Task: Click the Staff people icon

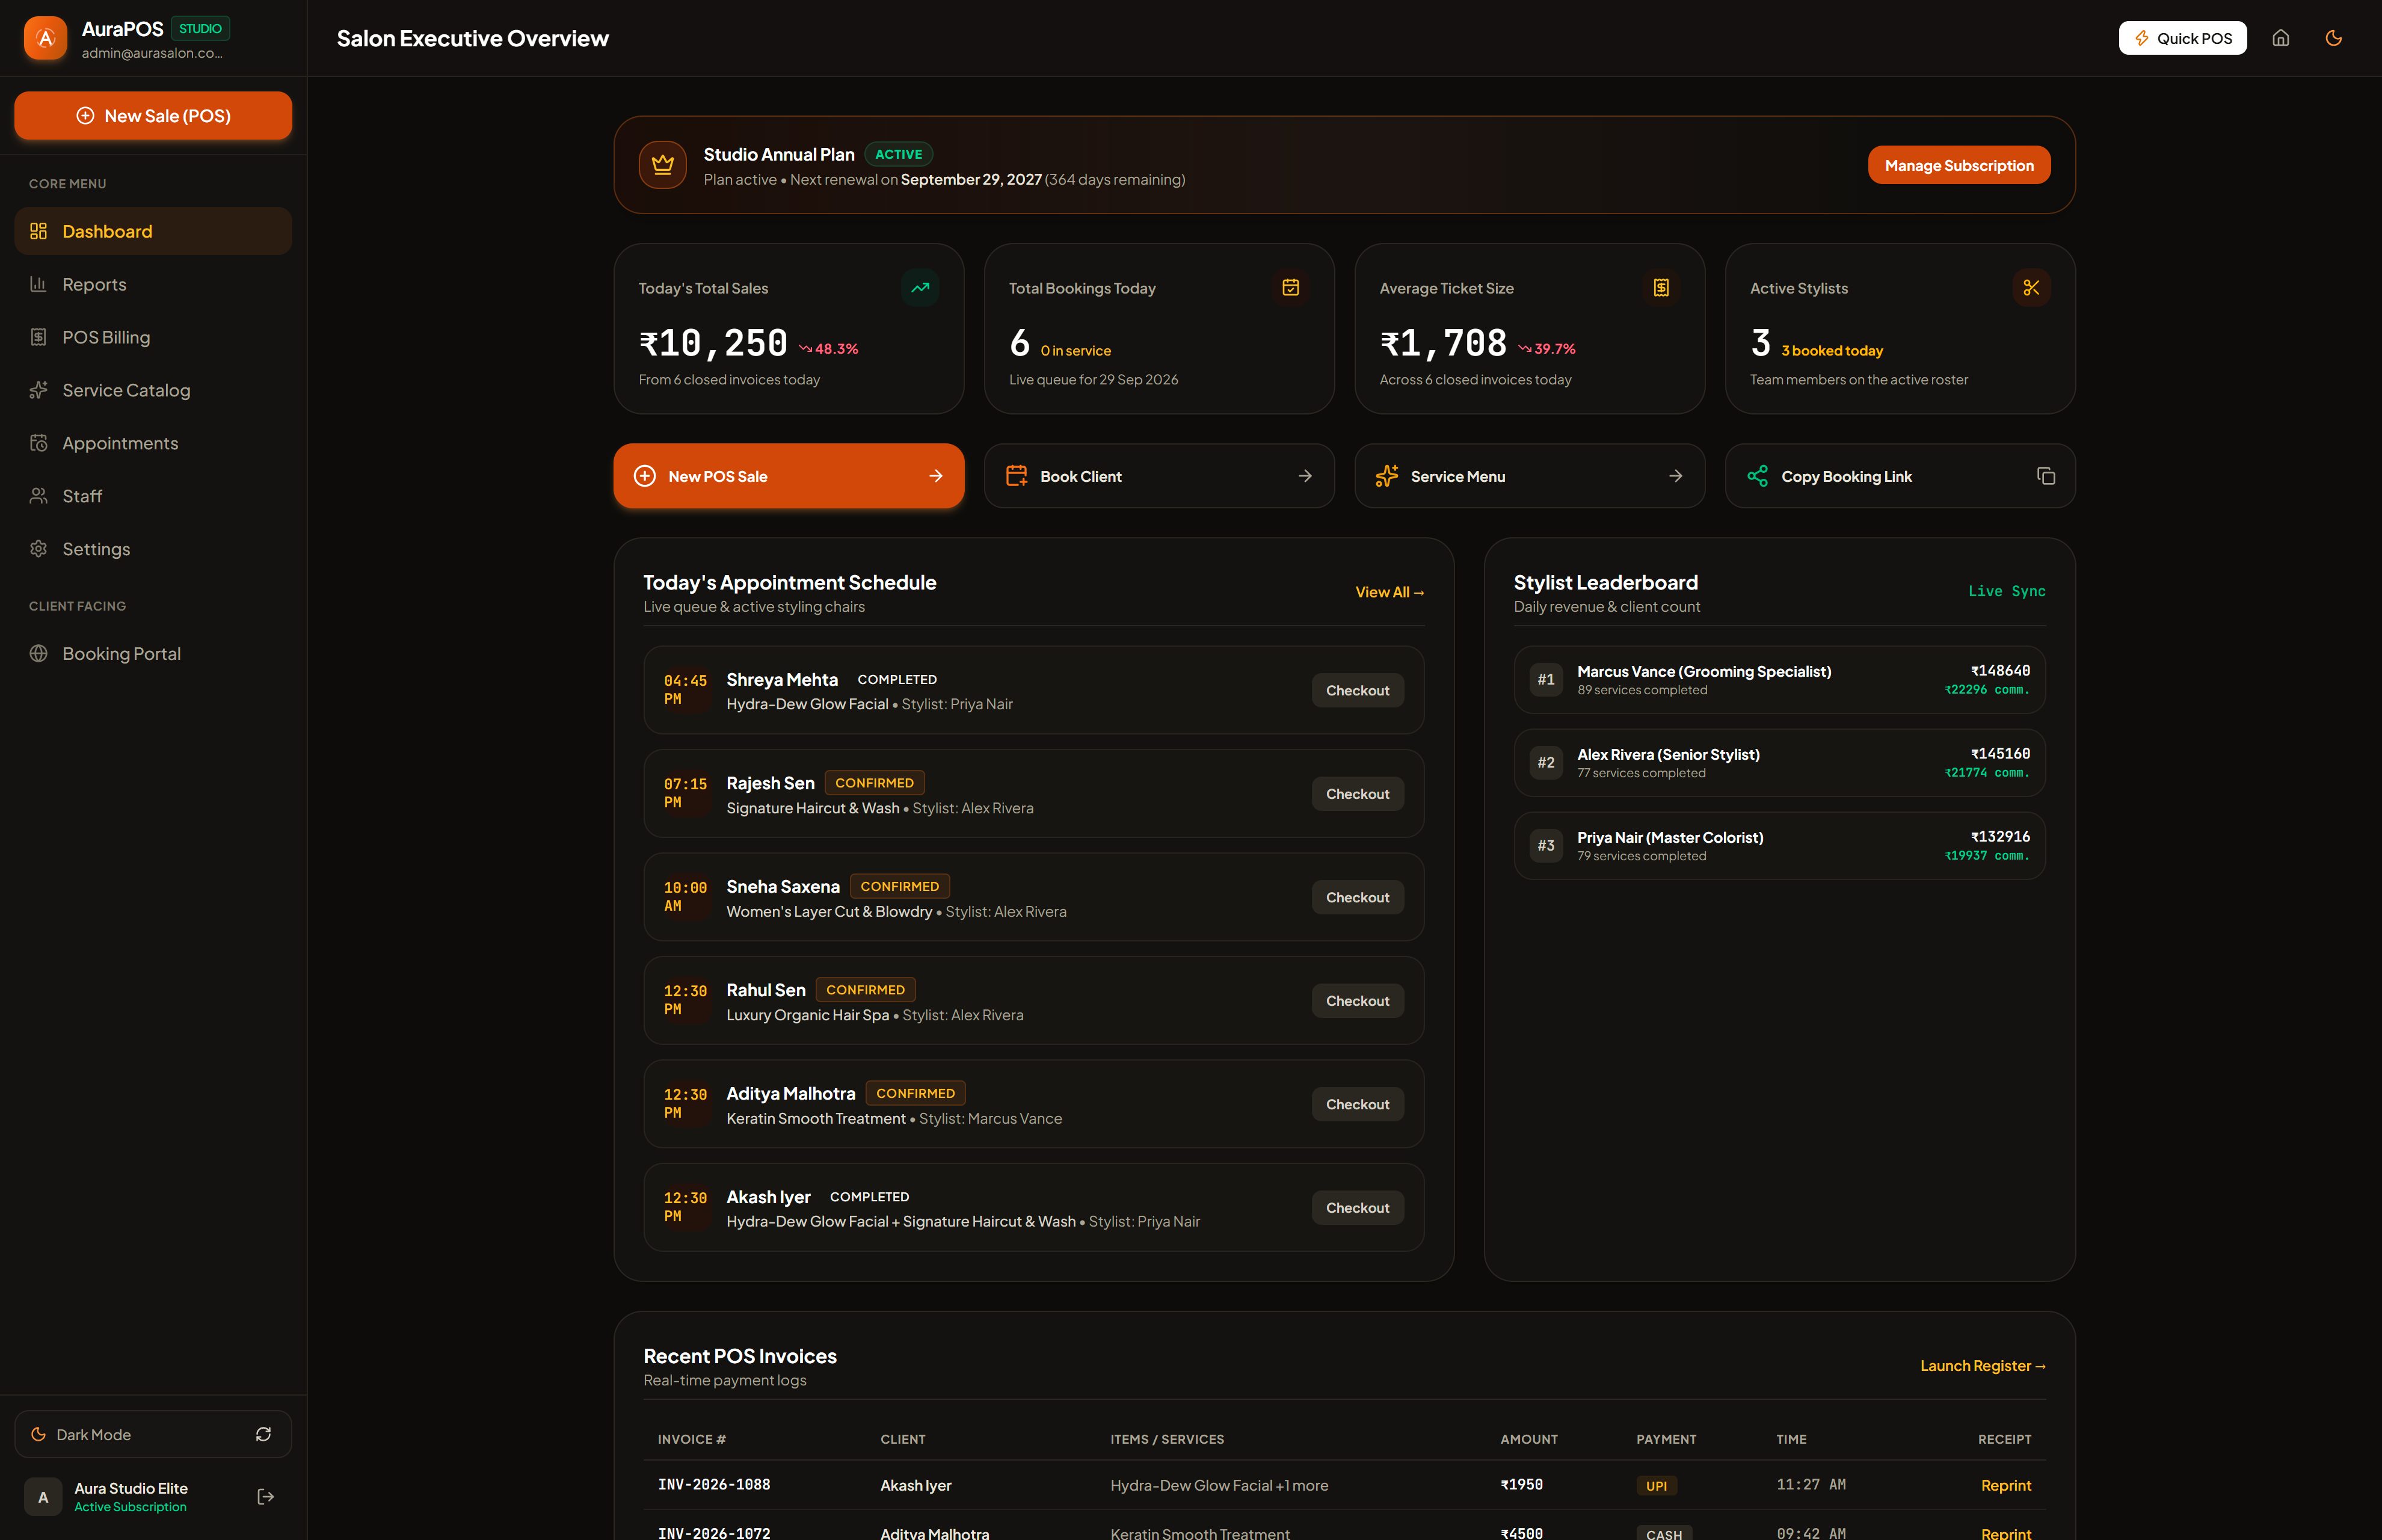Action: point(38,496)
